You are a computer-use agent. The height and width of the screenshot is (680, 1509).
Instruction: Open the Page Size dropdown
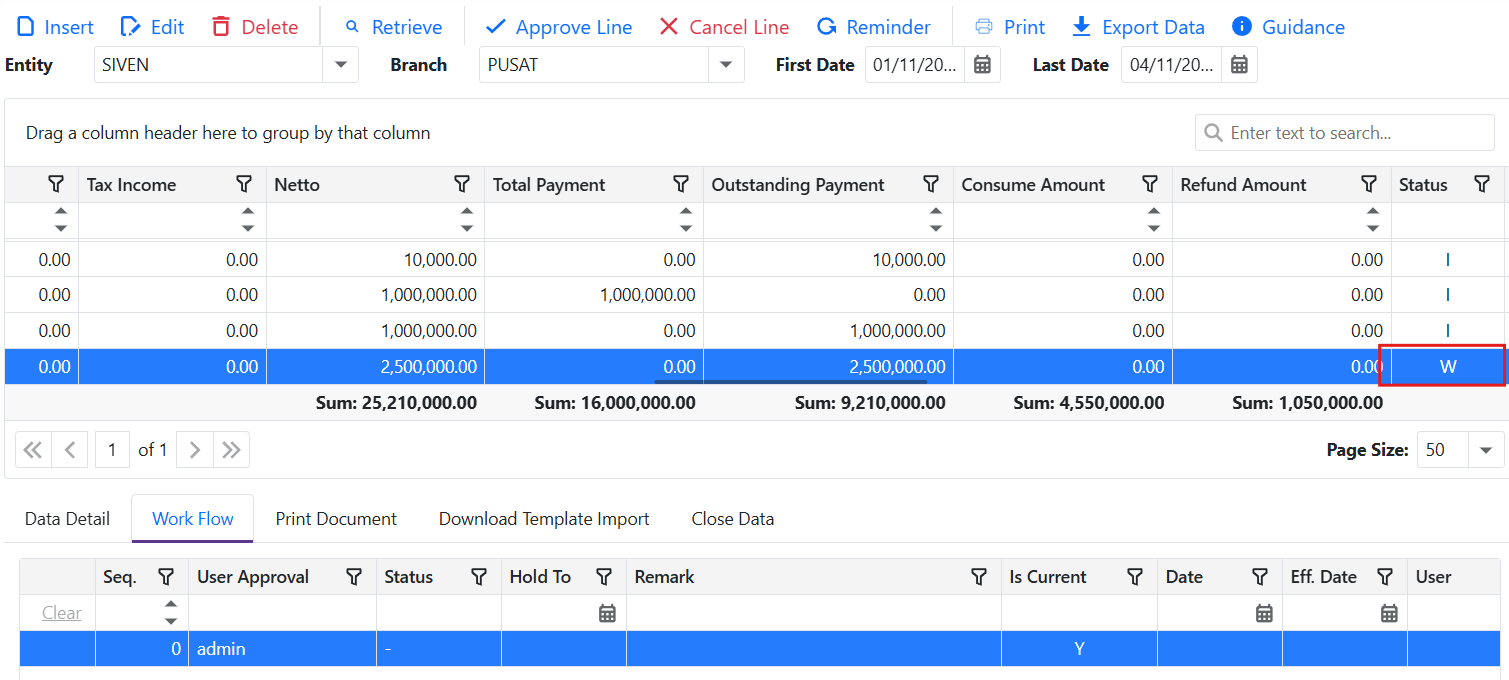1486,450
